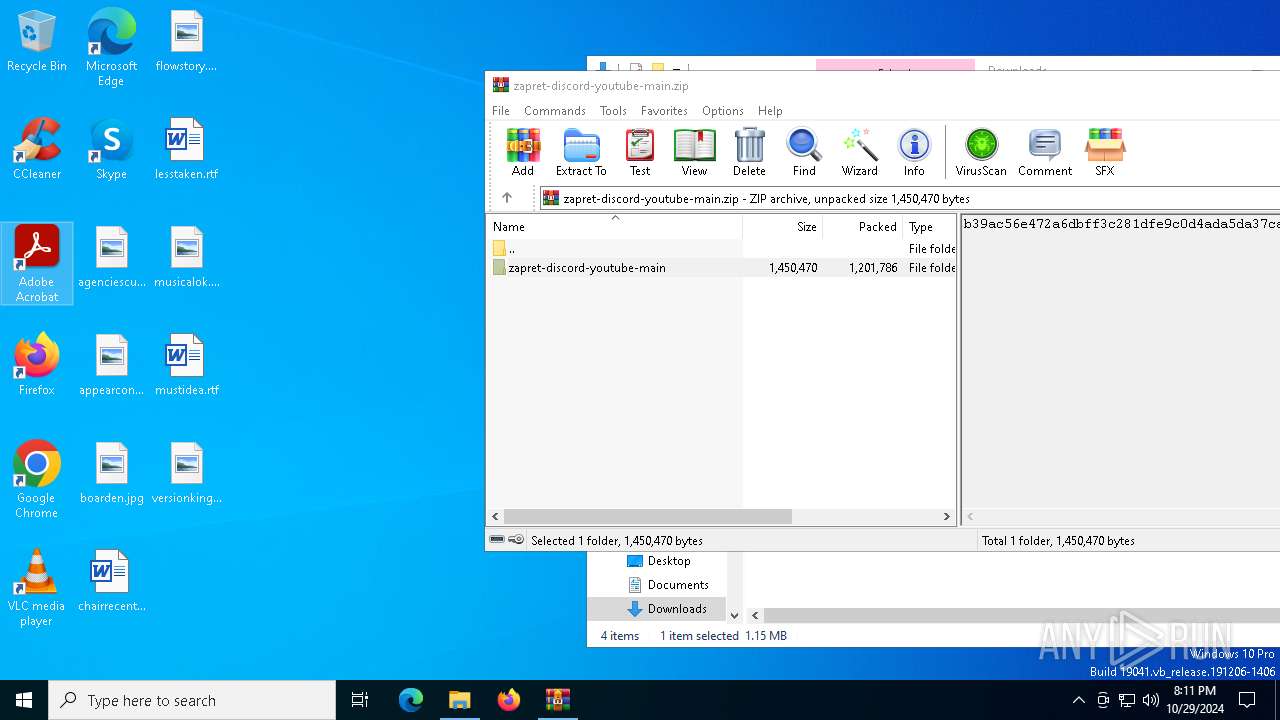Select zapret-discord-youtube-main folder row
1280x720 pixels.
point(721,268)
